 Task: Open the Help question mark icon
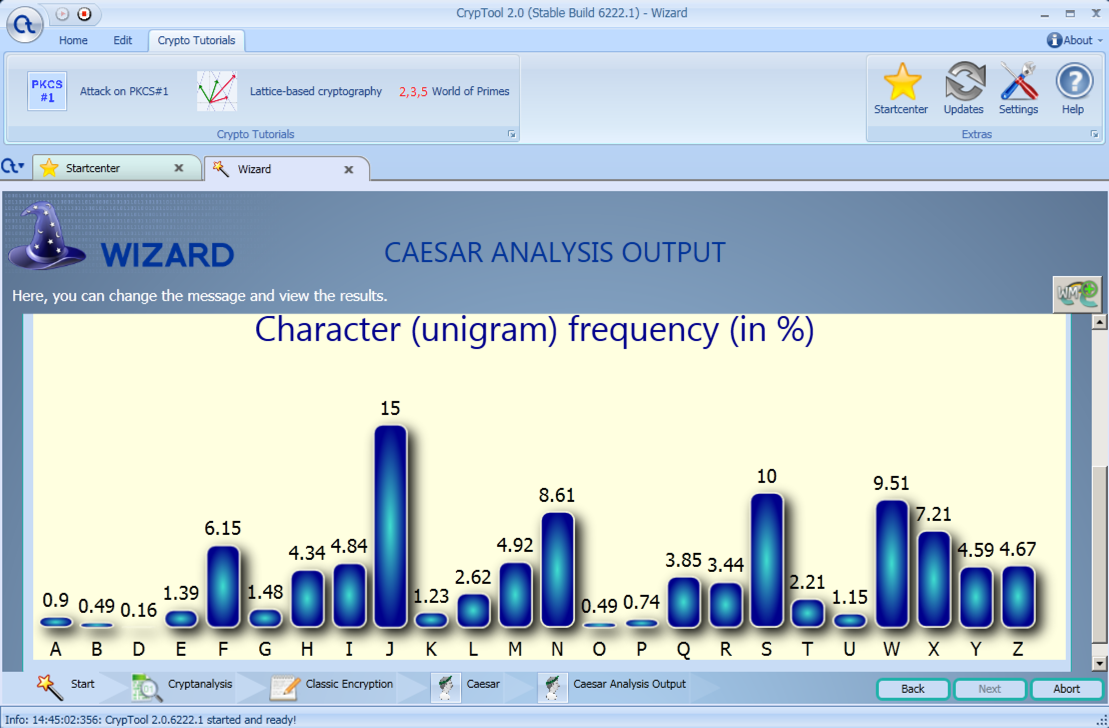click(1074, 81)
